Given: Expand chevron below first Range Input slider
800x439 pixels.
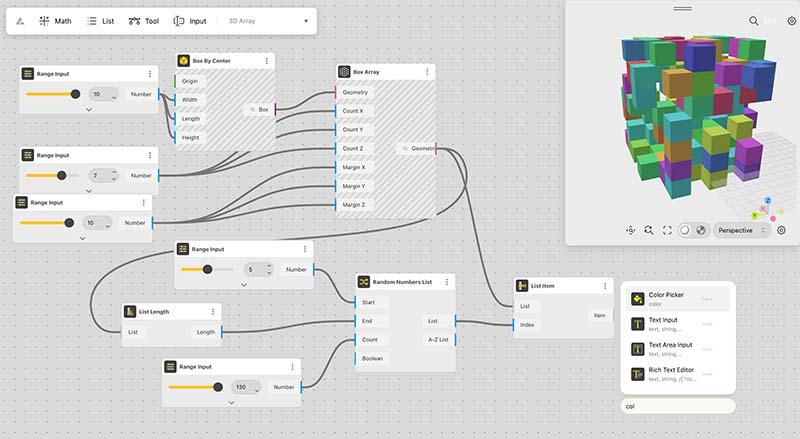Looking at the screenshot, I should 89,109.
